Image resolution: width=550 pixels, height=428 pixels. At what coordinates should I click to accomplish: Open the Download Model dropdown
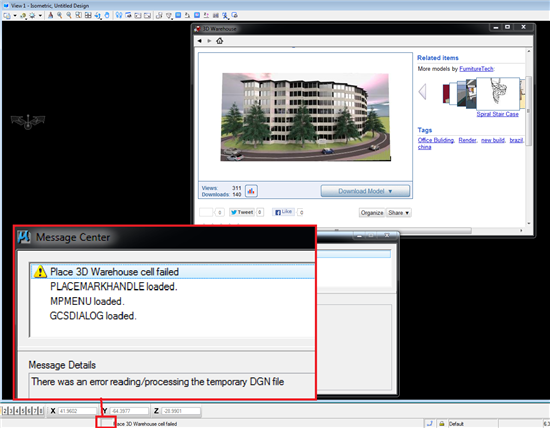365,191
